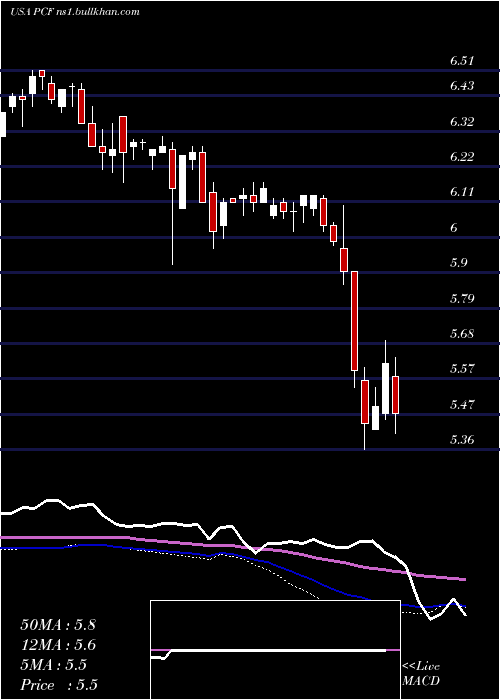The height and width of the screenshot is (700, 500).
Task: Click the 5.79 price axis label
Action: [462, 298]
